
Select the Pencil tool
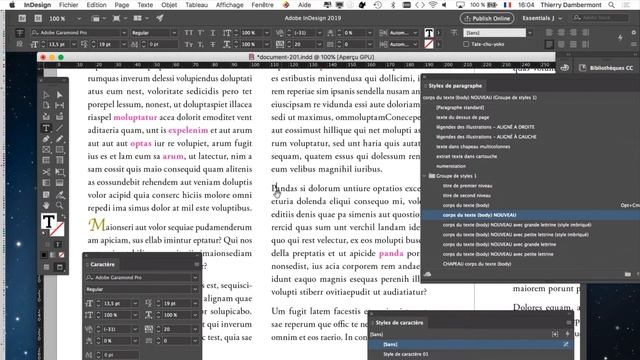click(60, 139)
